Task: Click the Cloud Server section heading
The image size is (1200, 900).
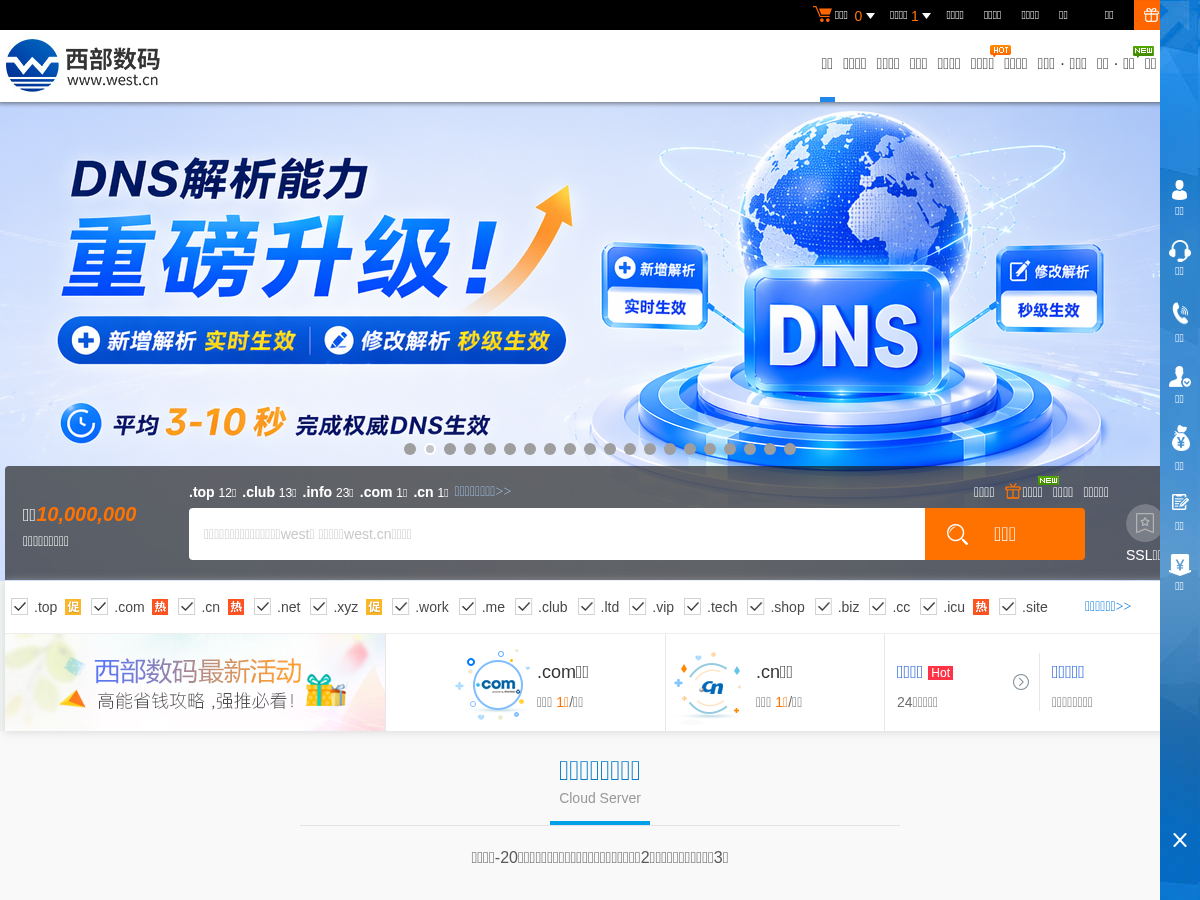Action: click(x=600, y=798)
